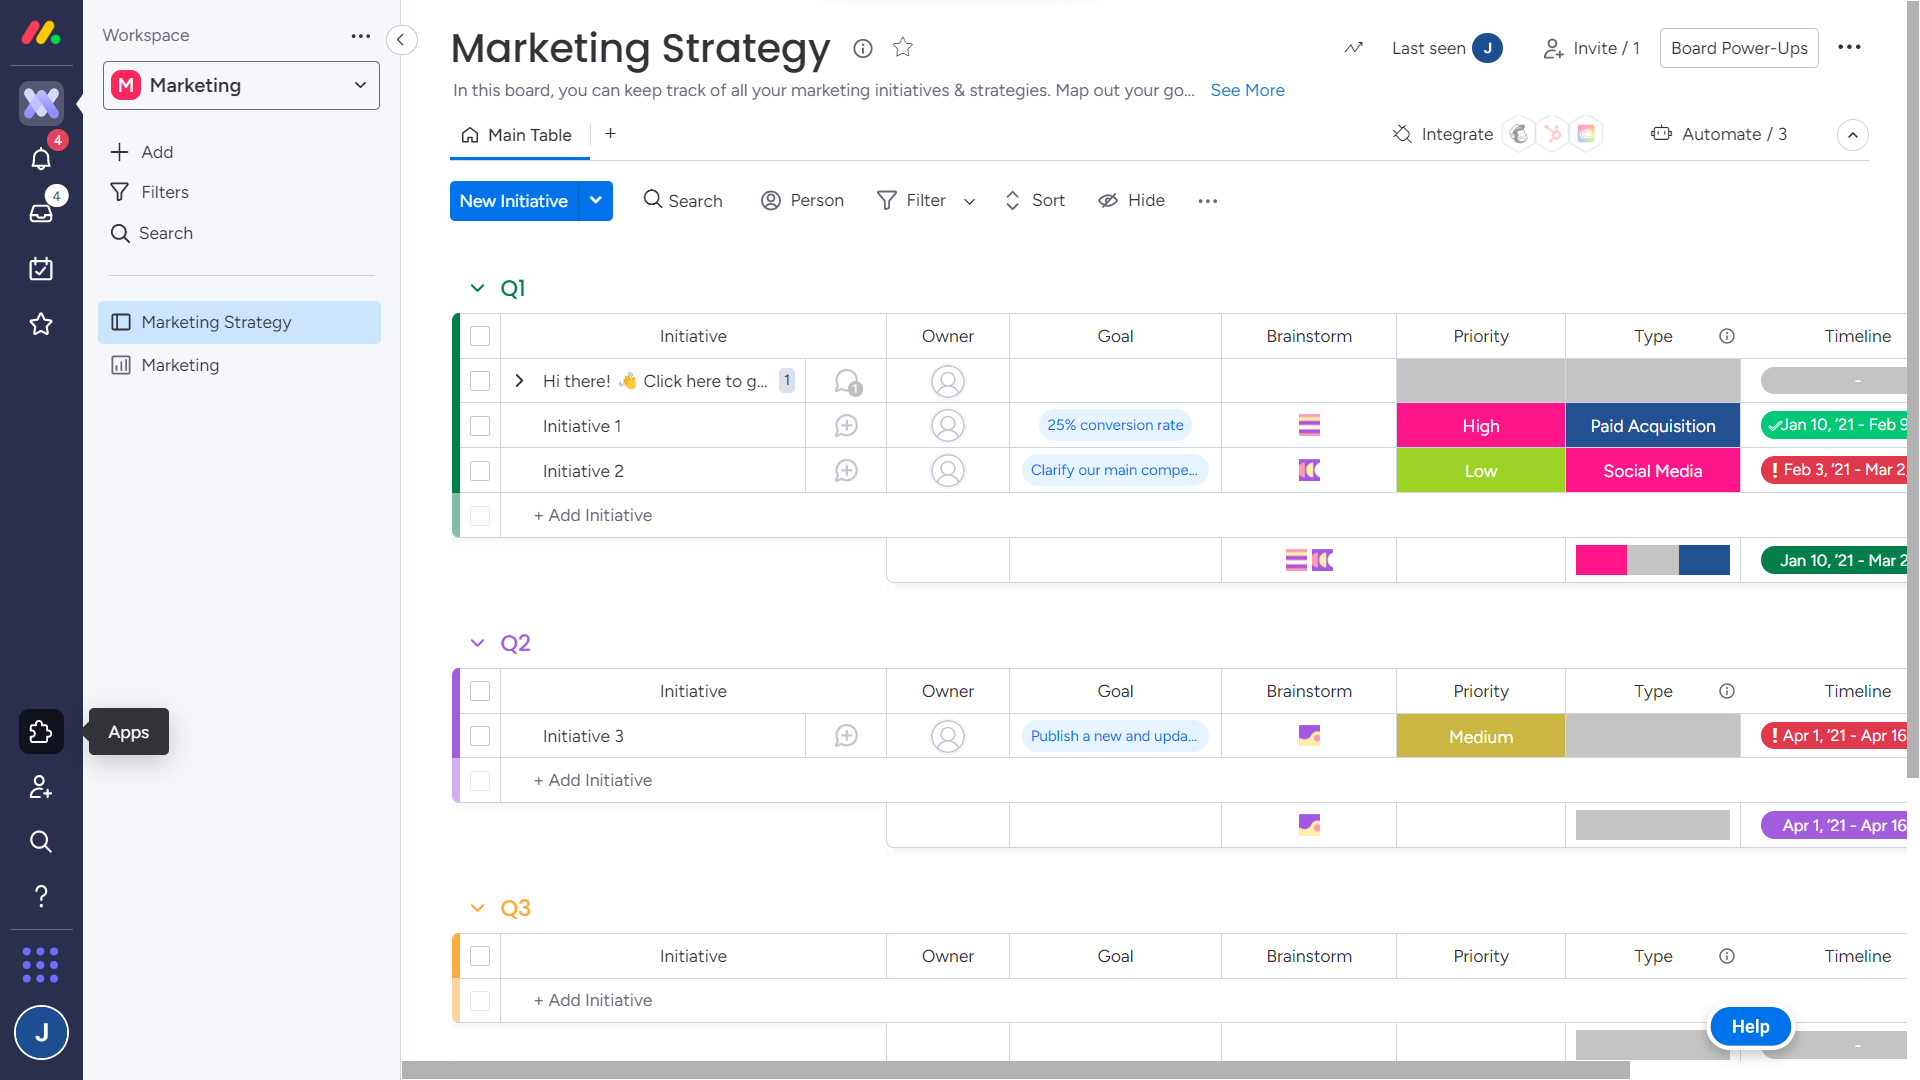Click the Apps puzzle piece icon

pyautogui.click(x=41, y=732)
